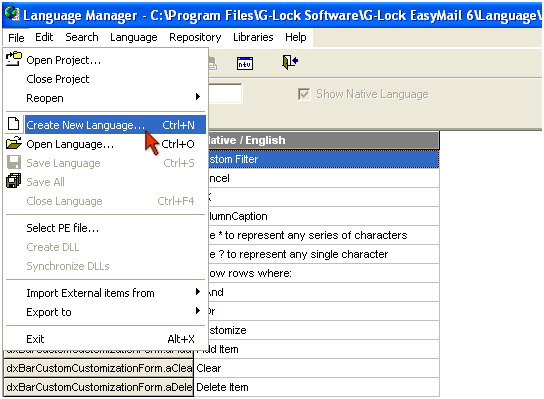Open the Search menu
This screenshot has height=399, width=544.
point(82,37)
